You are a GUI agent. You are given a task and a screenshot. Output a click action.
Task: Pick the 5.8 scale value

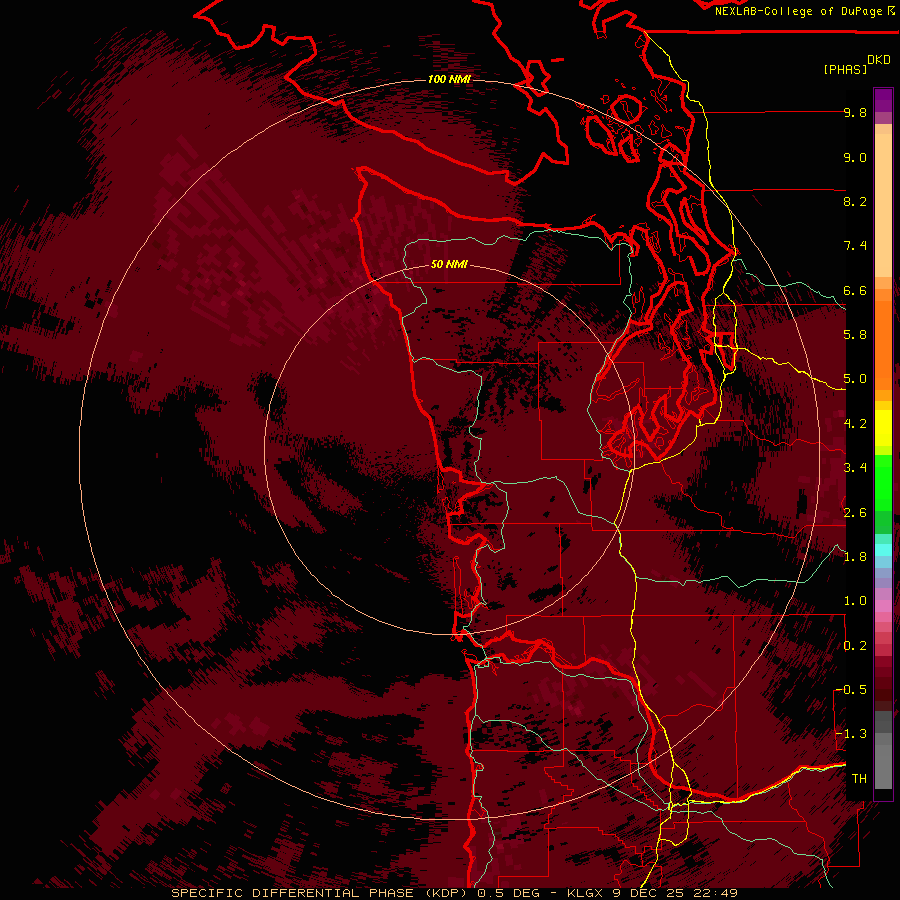coord(855,335)
